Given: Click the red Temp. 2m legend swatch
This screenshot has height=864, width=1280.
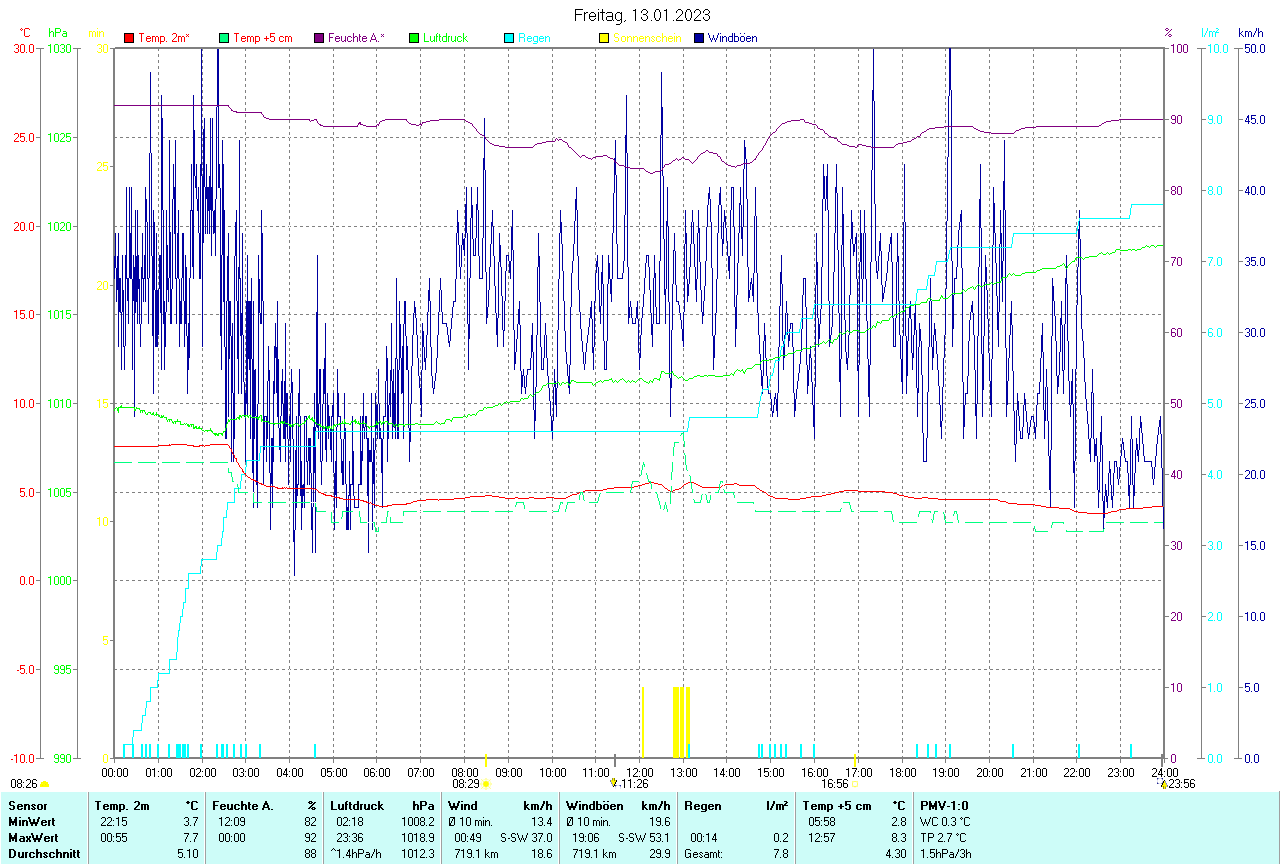Looking at the screenshot, I should click(x=129, y=38).
